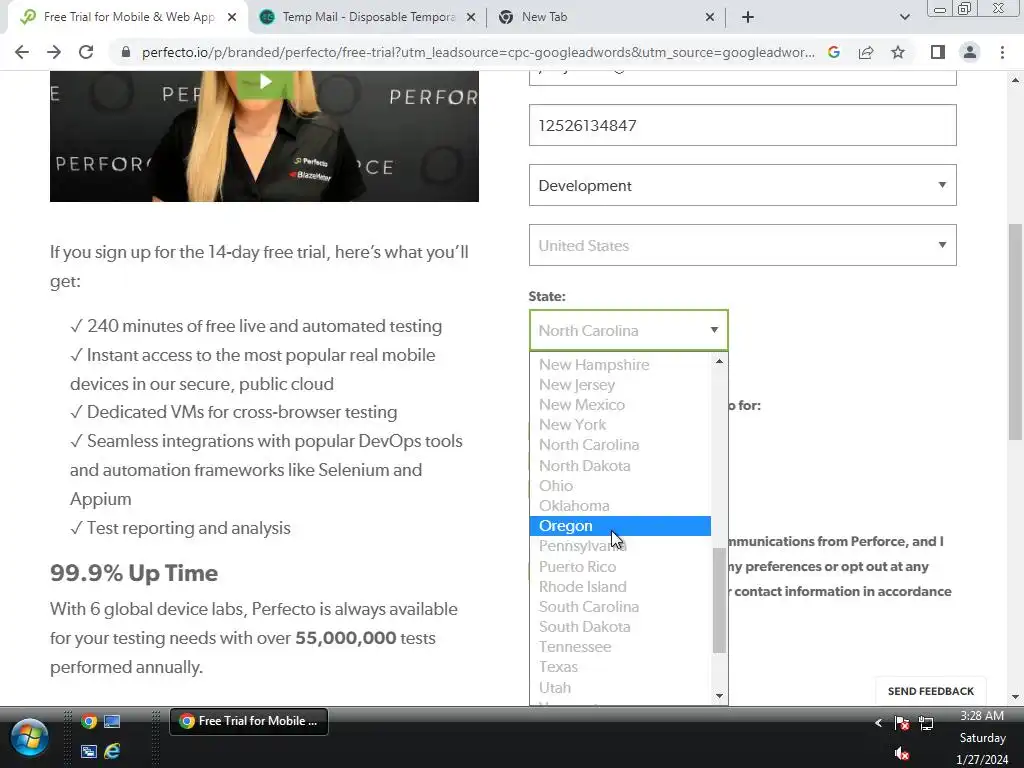Open the Google icon in the address bar

click(833, 52)
